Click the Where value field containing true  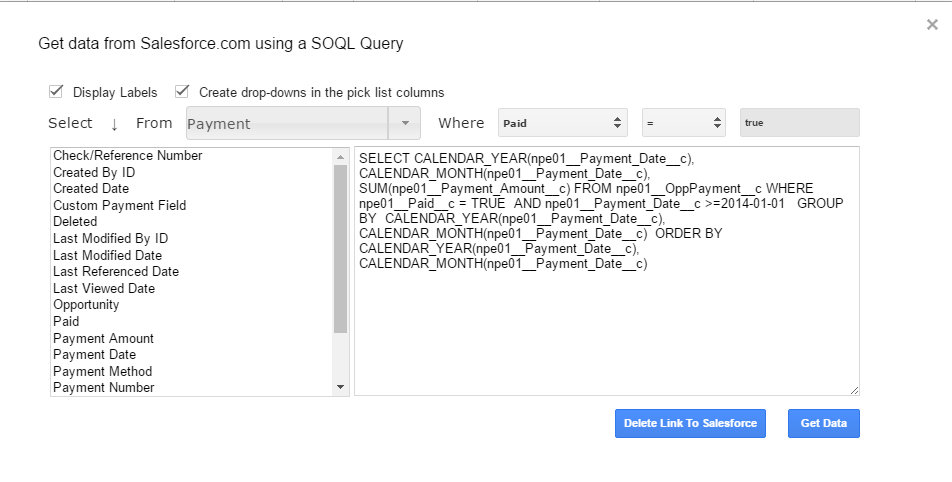[799, 123]
